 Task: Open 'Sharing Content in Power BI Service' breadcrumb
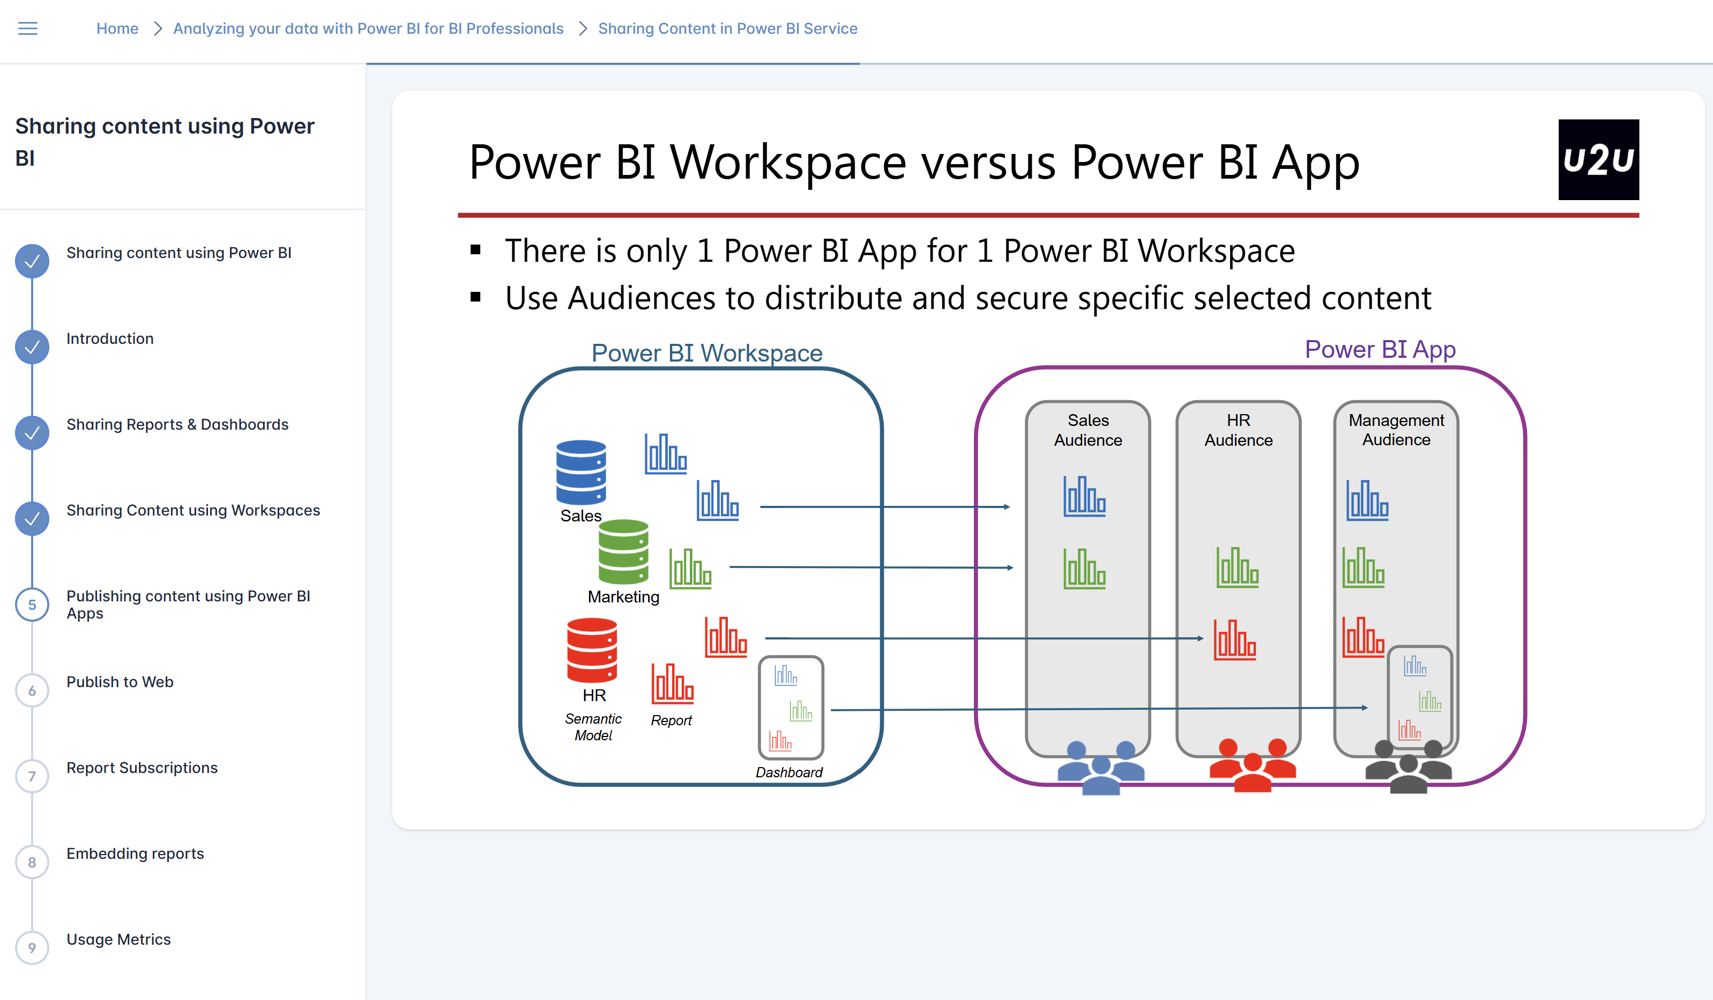(727, 28)
